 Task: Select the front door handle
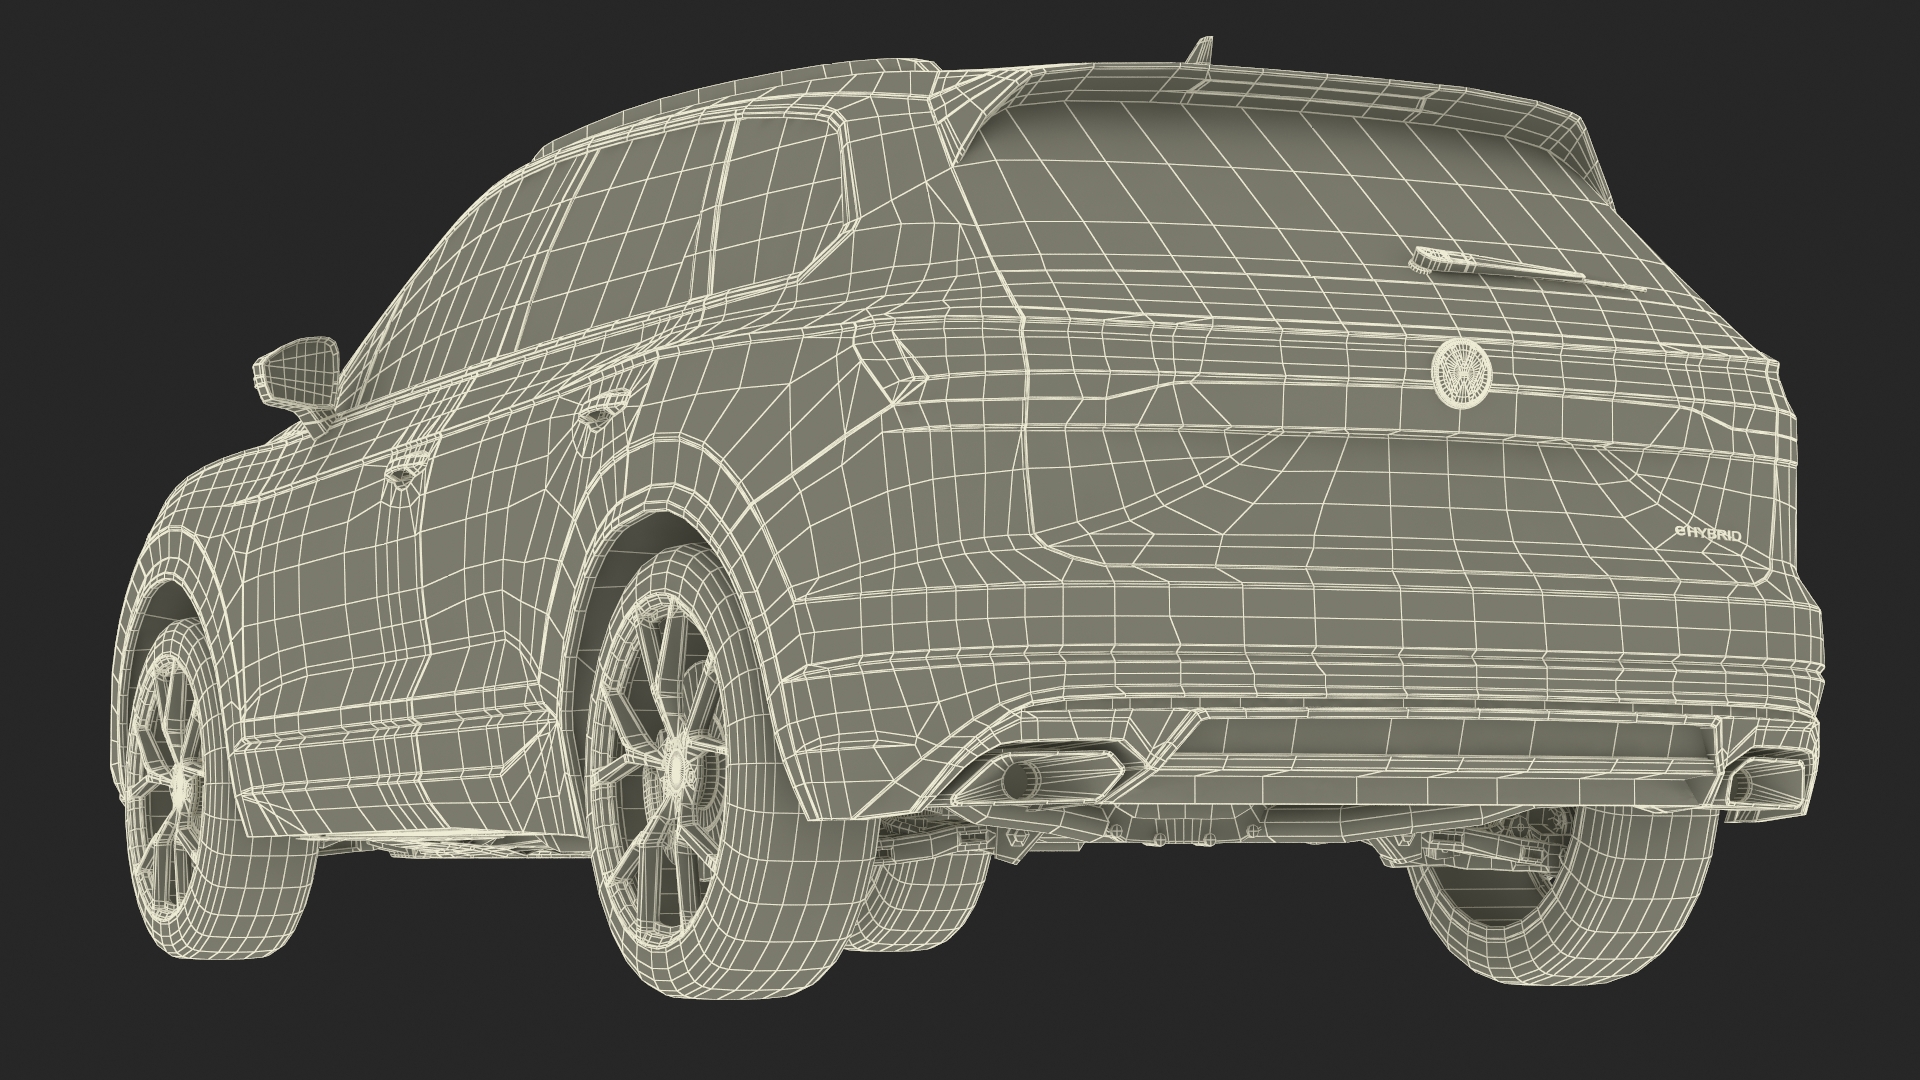(405, 470)
